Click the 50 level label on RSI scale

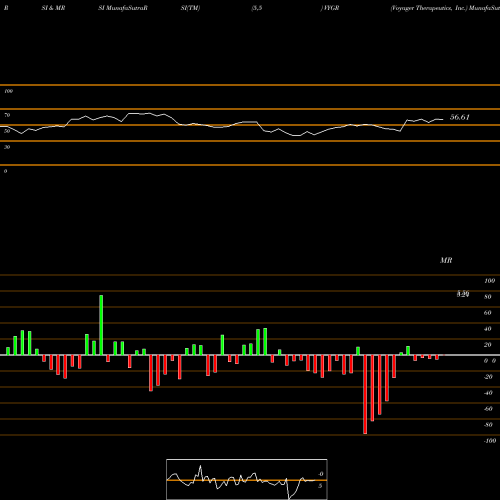[x=7, y=131]
